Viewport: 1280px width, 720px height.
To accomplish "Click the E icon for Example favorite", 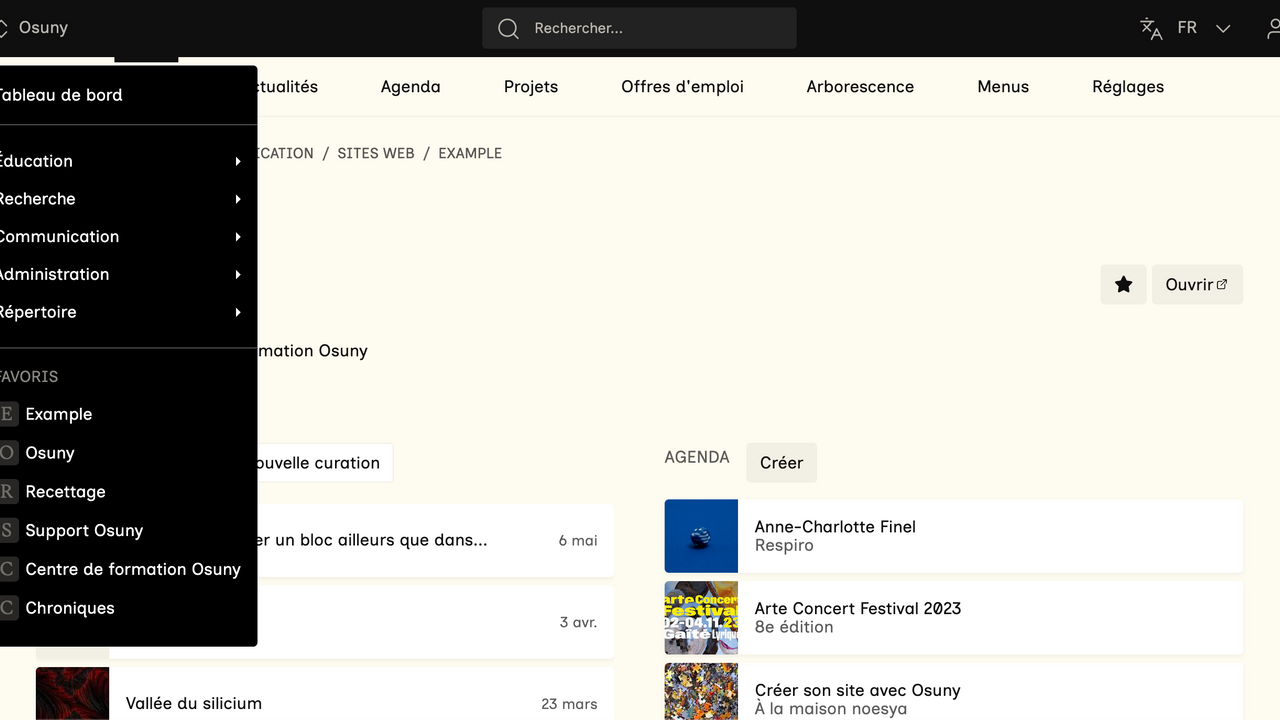I will pyautogui.click(x=8, y=414).
